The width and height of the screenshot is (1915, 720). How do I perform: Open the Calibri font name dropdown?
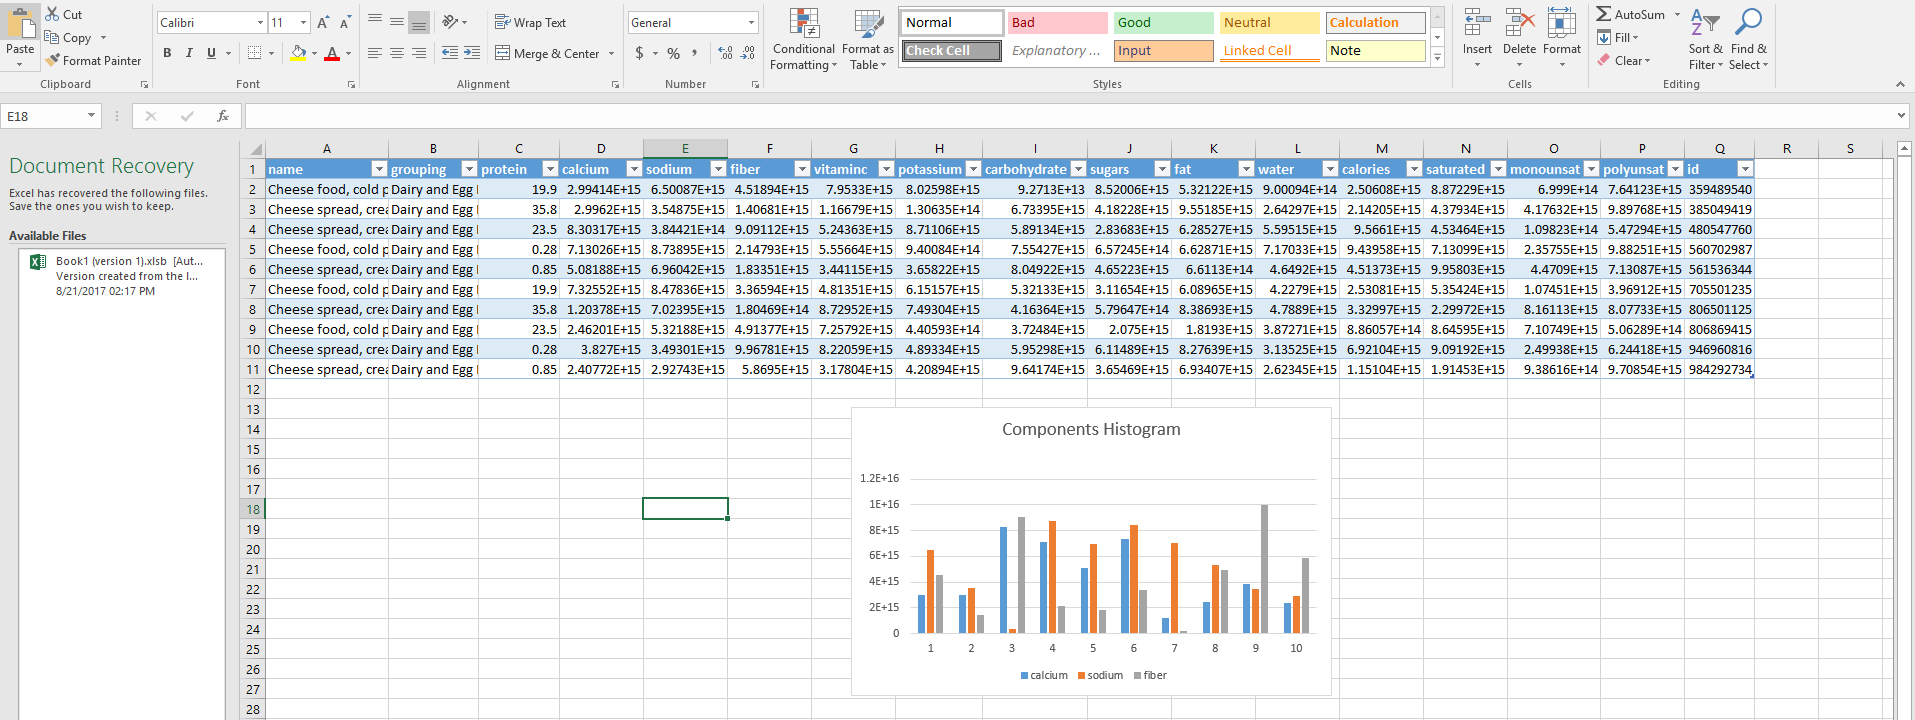coord(260,22)
